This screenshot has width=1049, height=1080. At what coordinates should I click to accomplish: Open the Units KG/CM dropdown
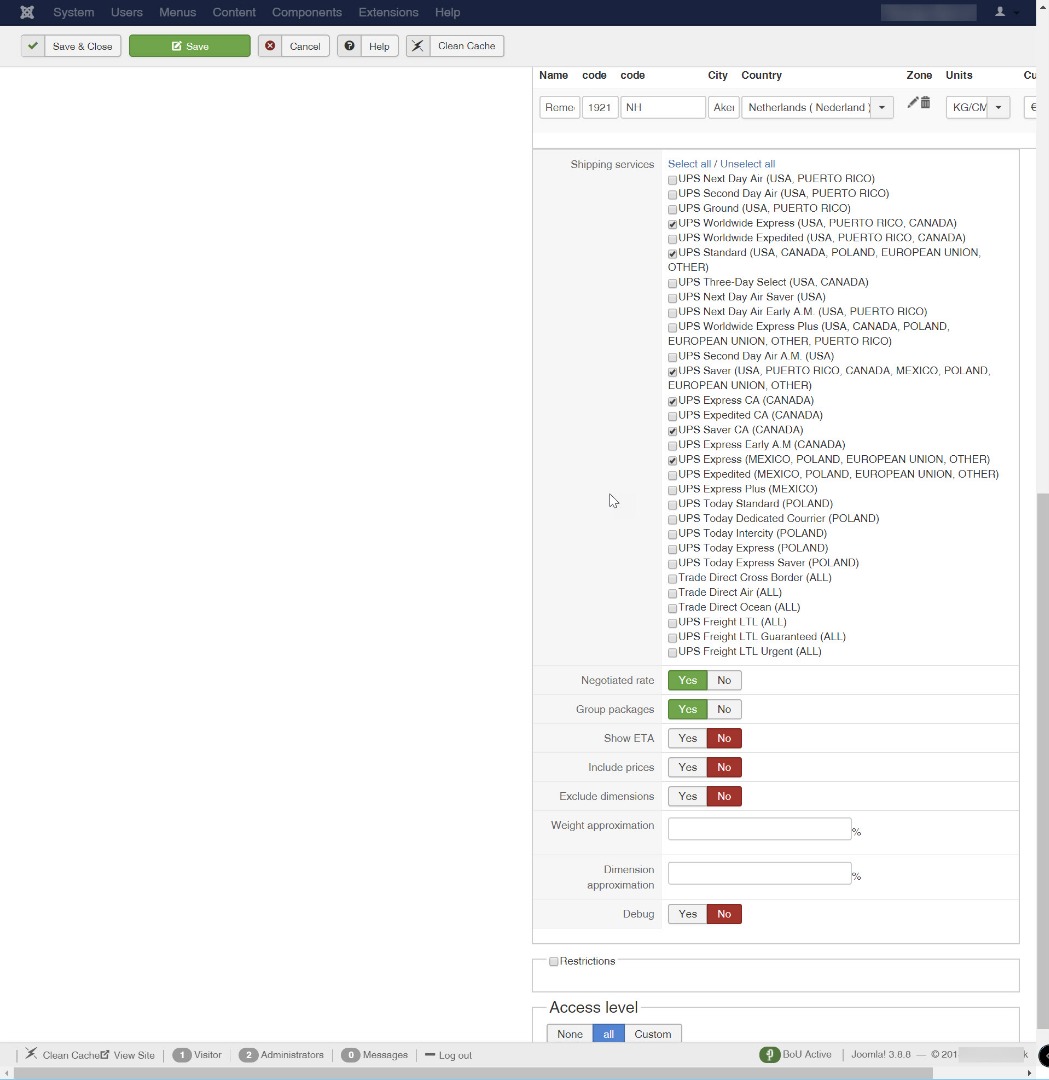click(x=978, y=107)
